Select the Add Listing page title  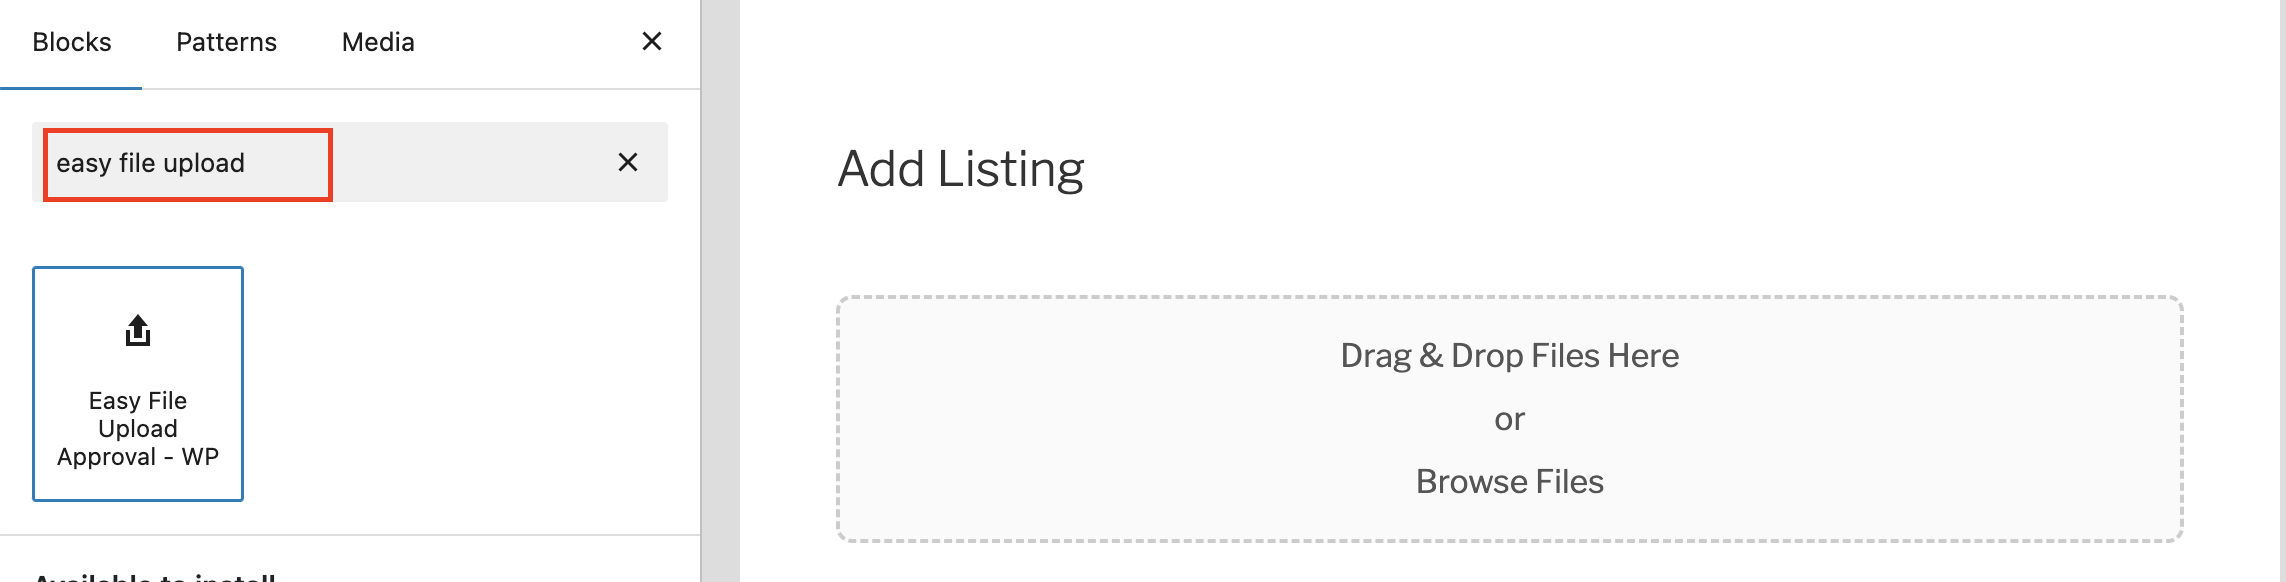(960, 169)
